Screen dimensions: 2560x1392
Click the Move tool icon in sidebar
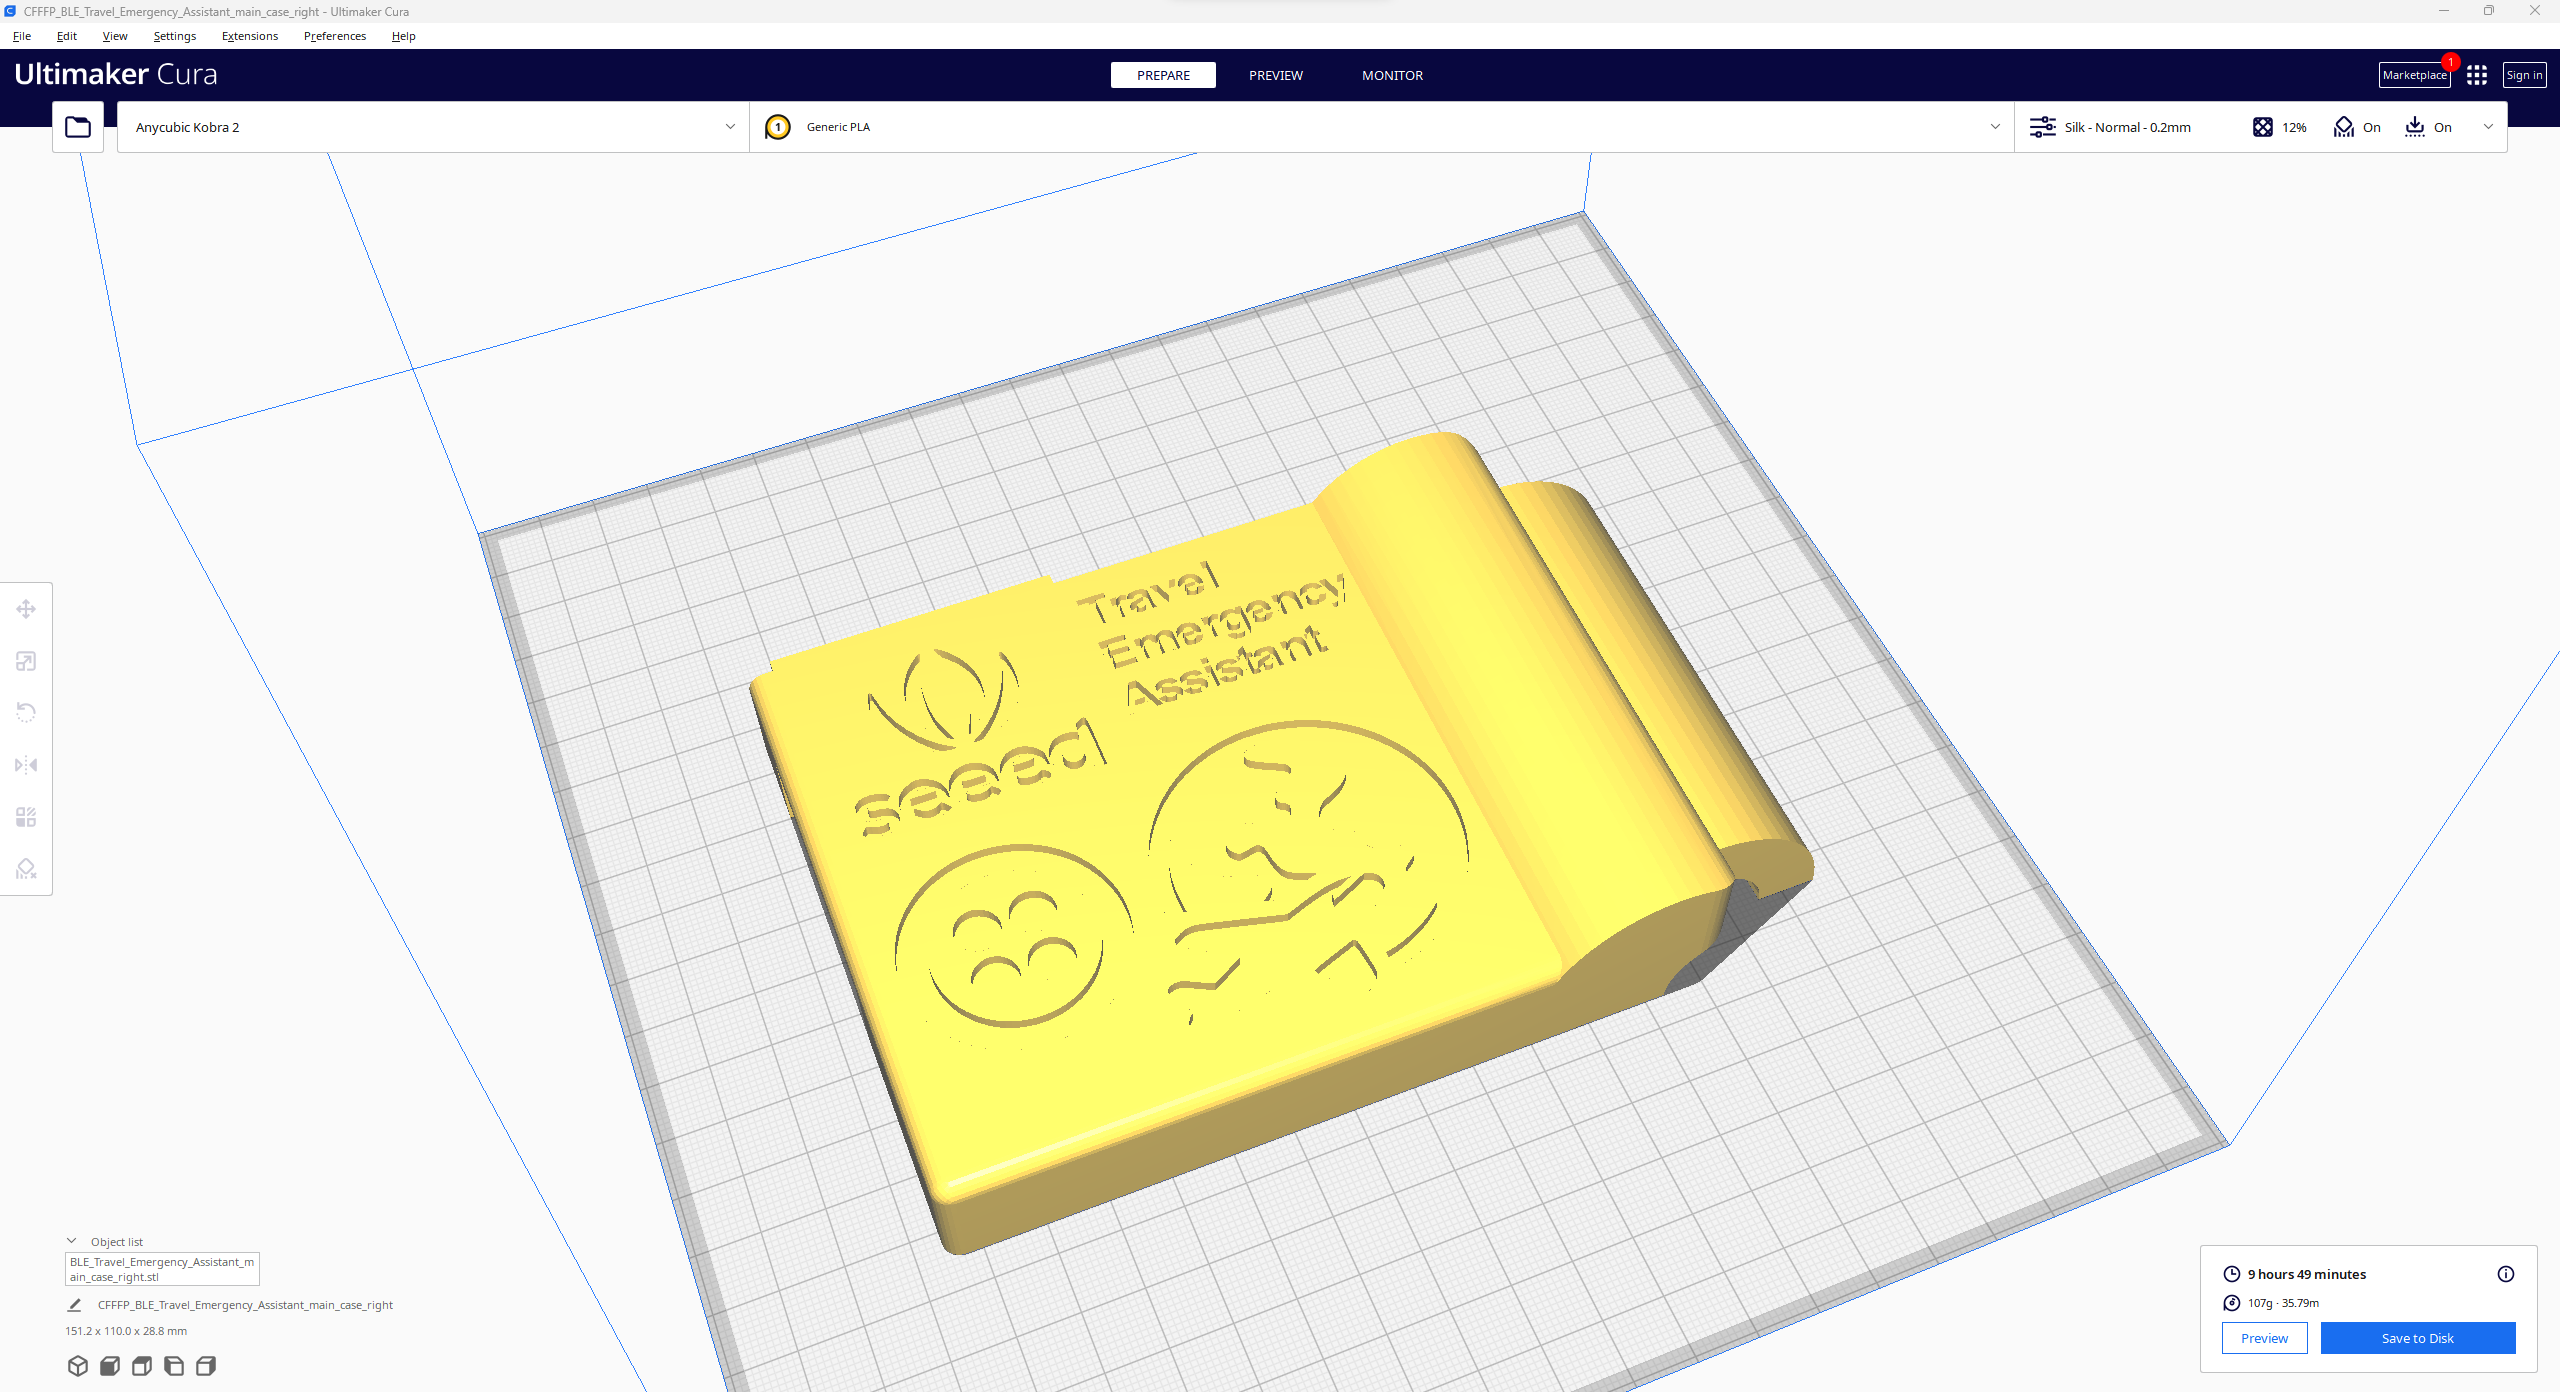click(26, 609)
